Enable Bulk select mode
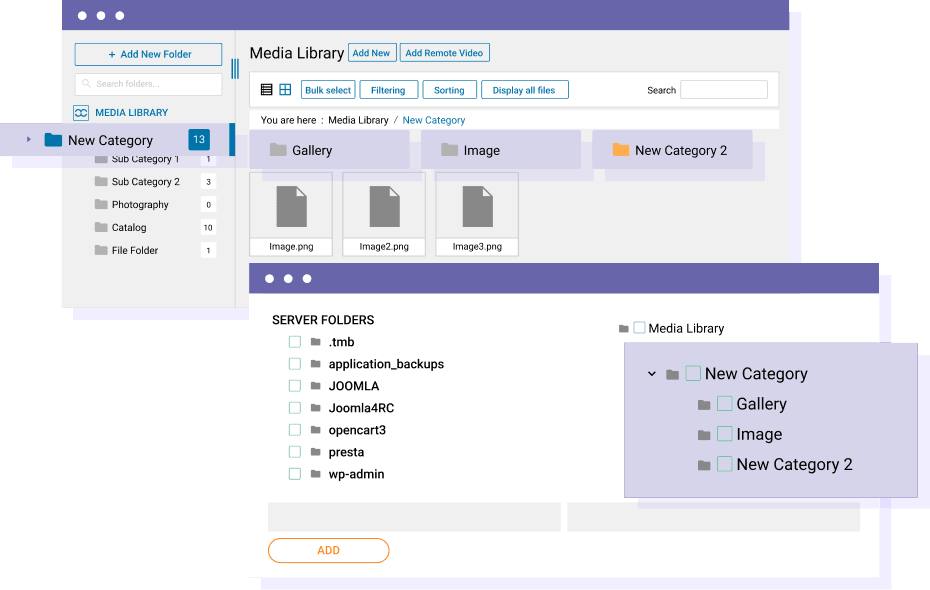Viewport: 930px width, 590px height. click(x=327, y=89)
